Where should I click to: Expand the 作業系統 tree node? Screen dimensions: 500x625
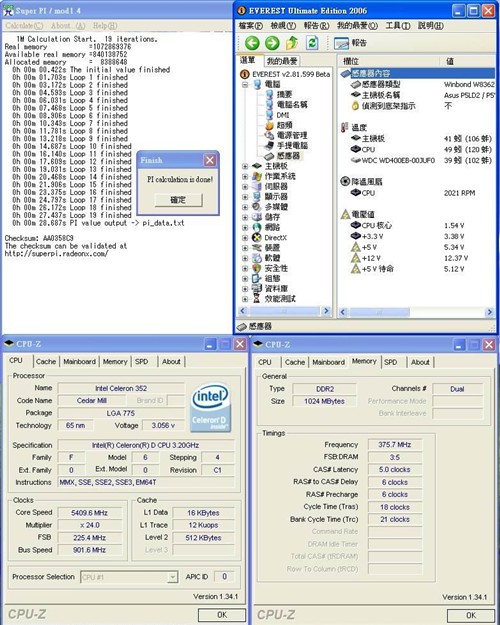(245, 176)
